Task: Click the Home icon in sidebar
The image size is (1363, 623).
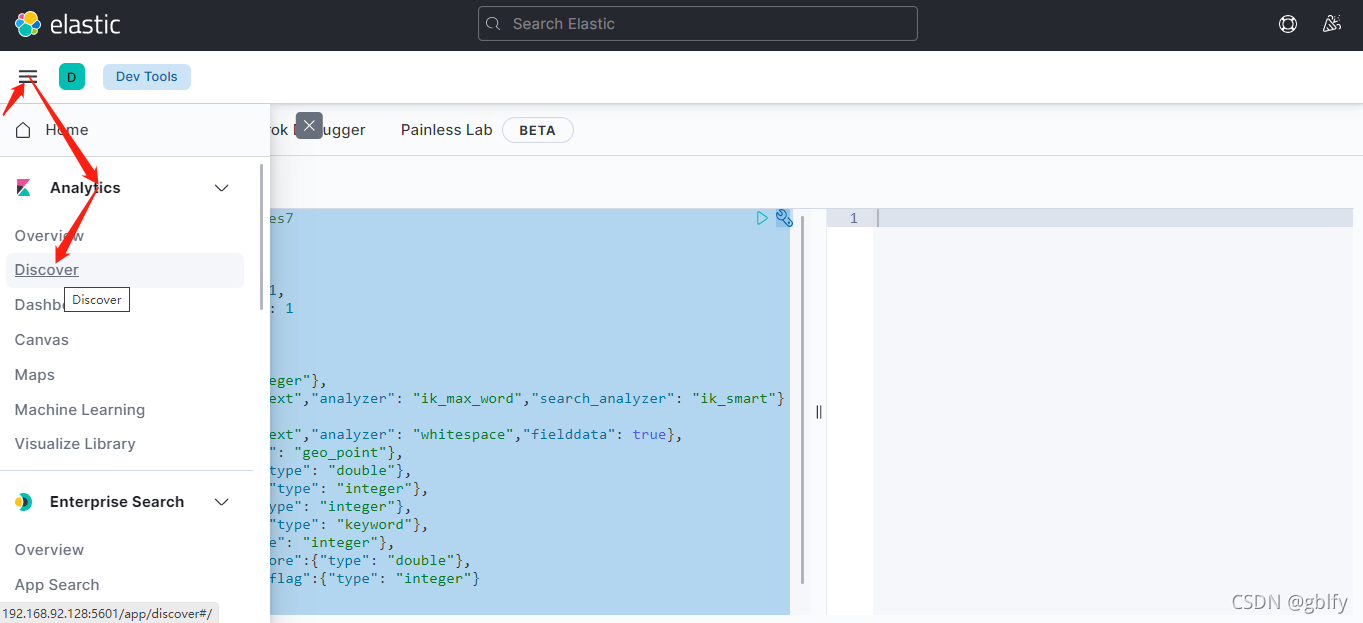Action: click(23, 130)
